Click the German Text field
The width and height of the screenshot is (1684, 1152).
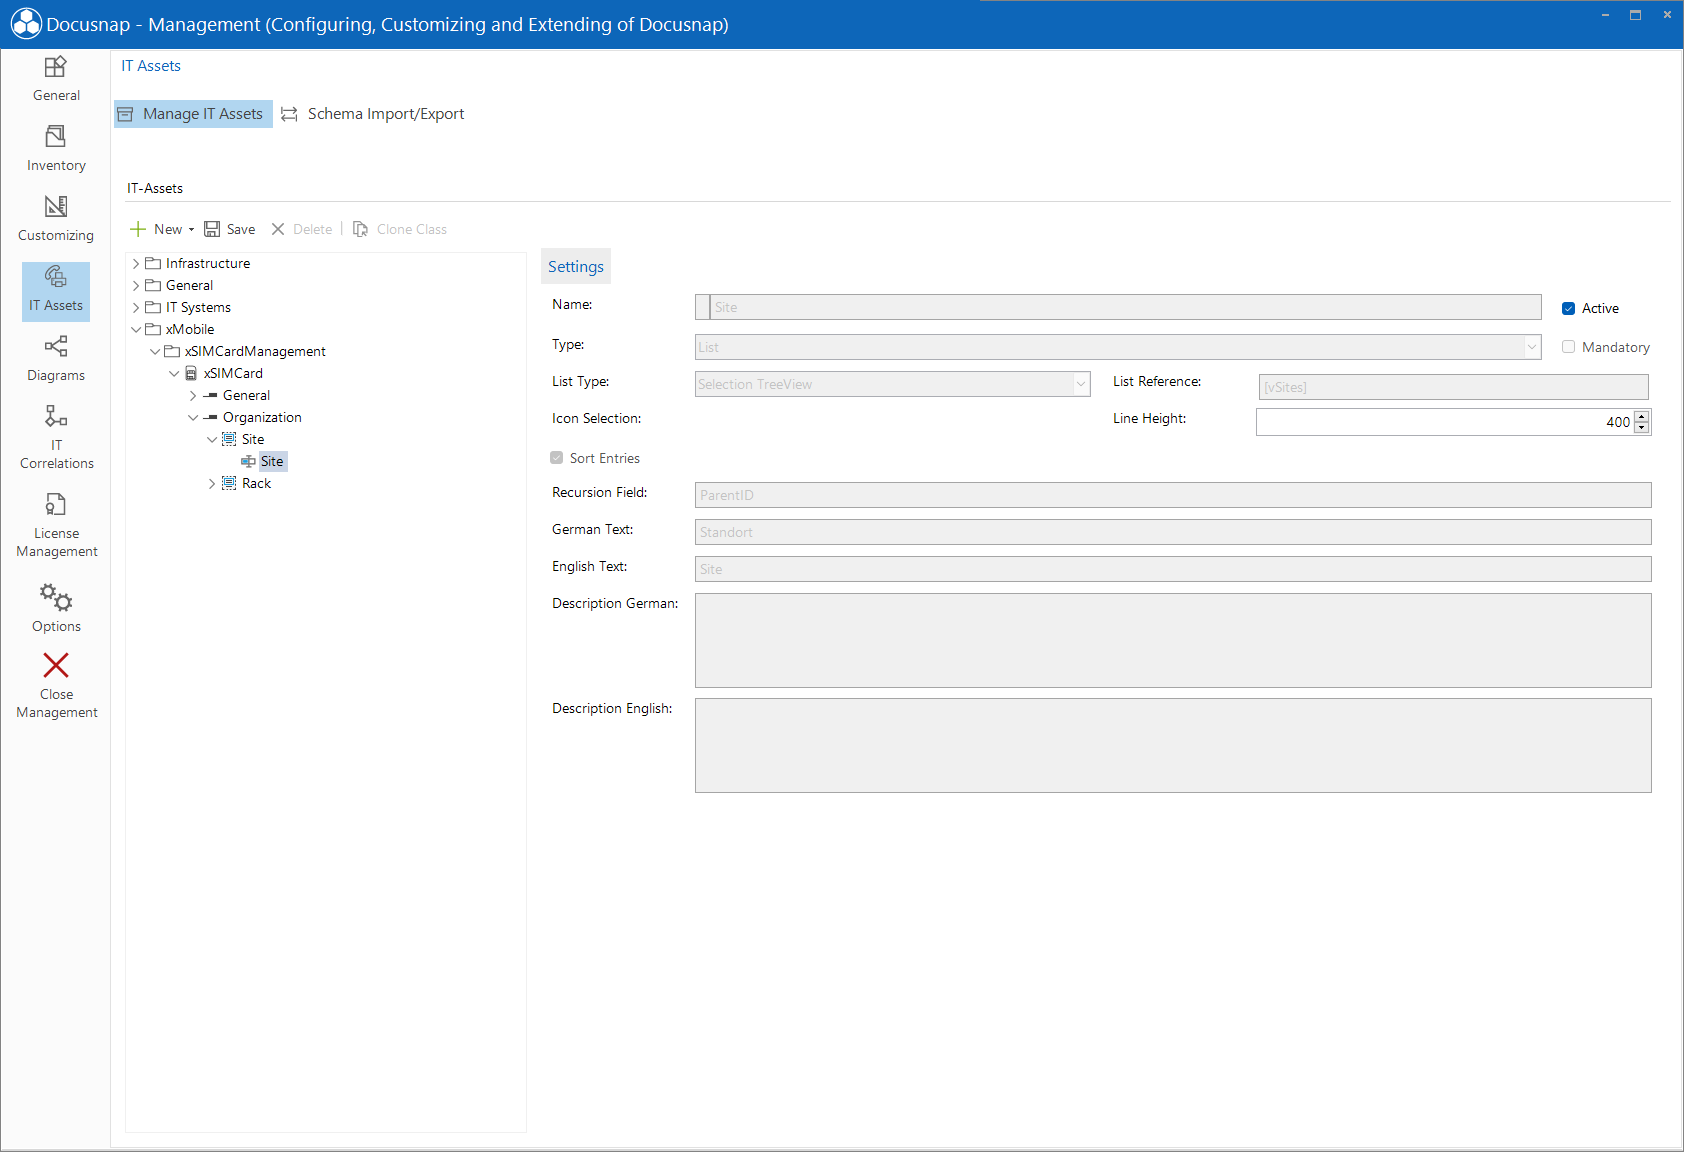click(x=1173, y=532)
